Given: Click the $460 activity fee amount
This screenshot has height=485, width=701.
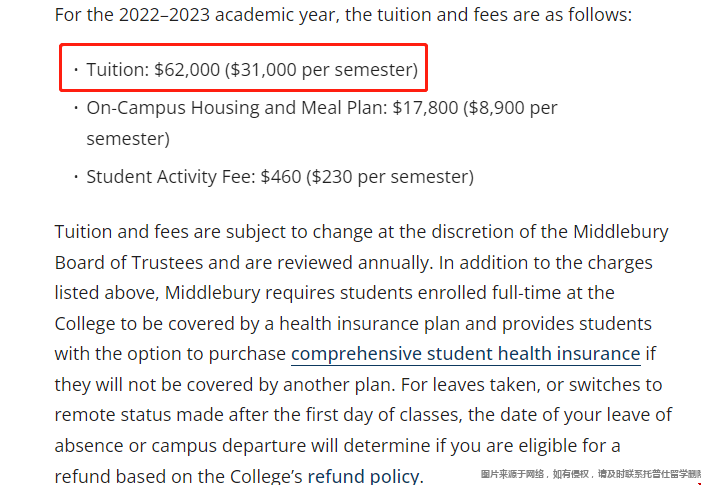Looking at the screenshot, I should point(281,177).
